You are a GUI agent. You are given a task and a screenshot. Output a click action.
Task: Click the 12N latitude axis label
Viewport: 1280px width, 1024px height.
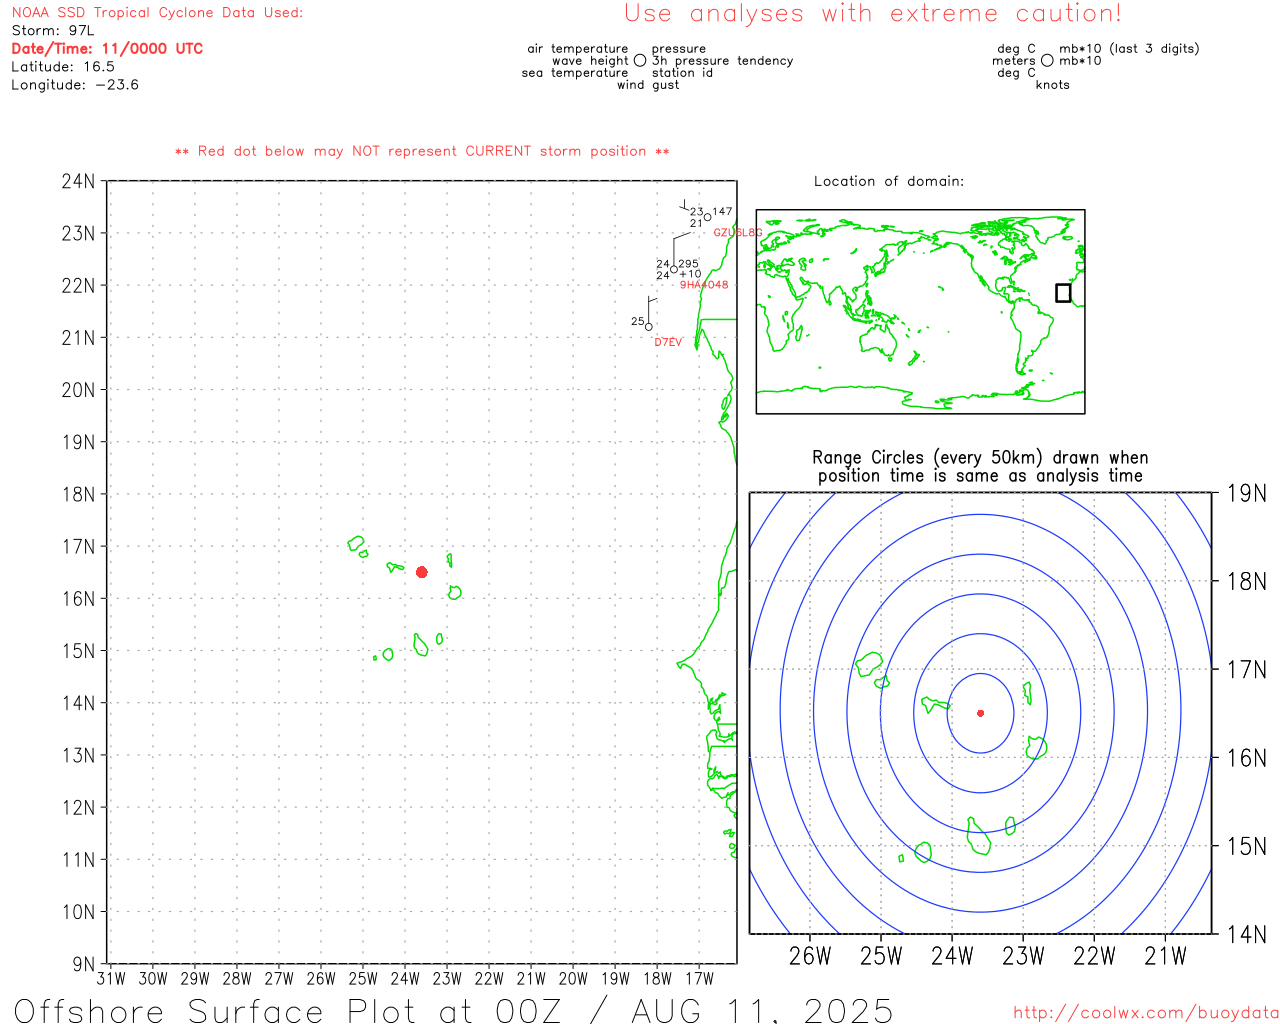pos(79,807)
